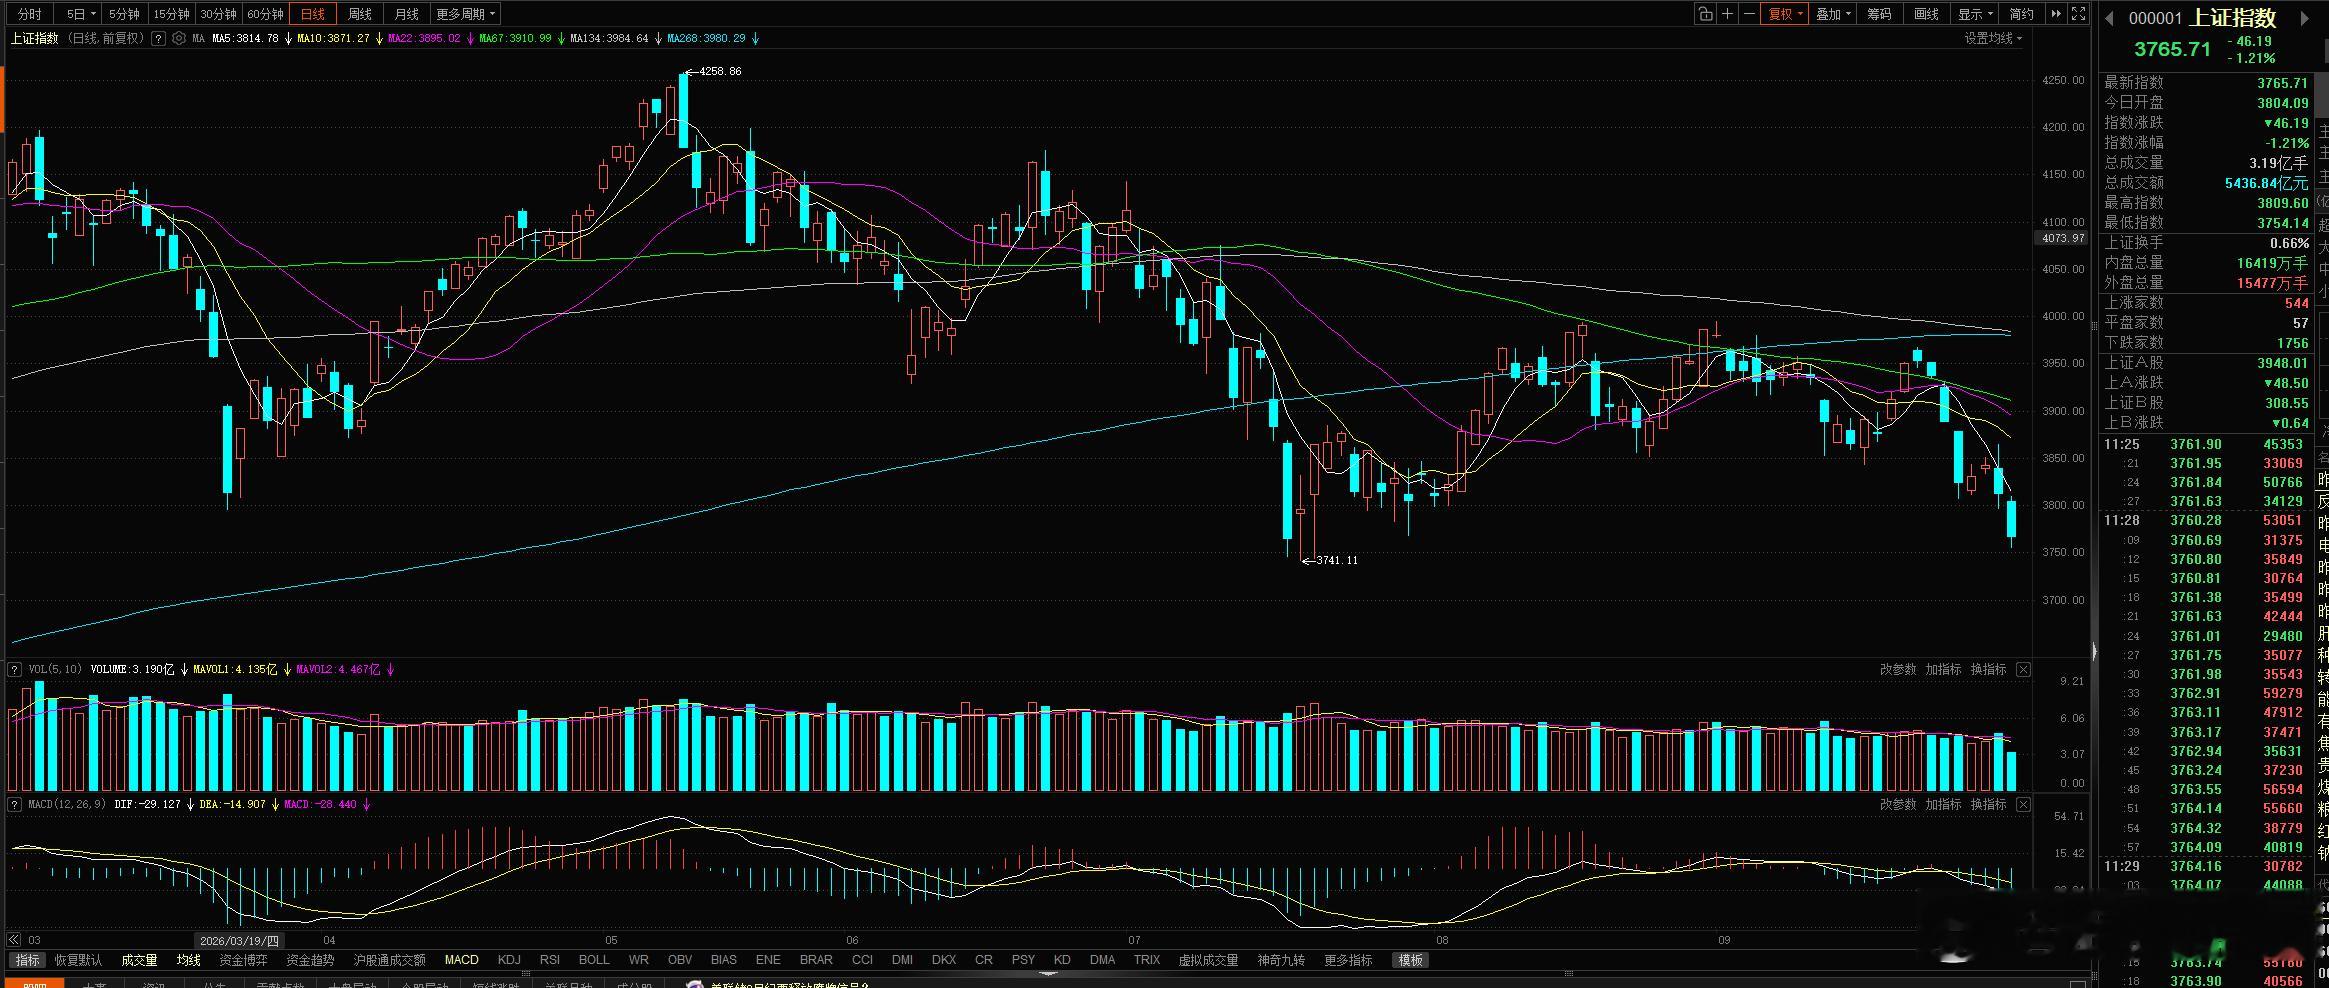Open the 复权 dropdown
Image resolution: width=2329 pixels, height=988 pixels.
click(x=1785, y=14)
